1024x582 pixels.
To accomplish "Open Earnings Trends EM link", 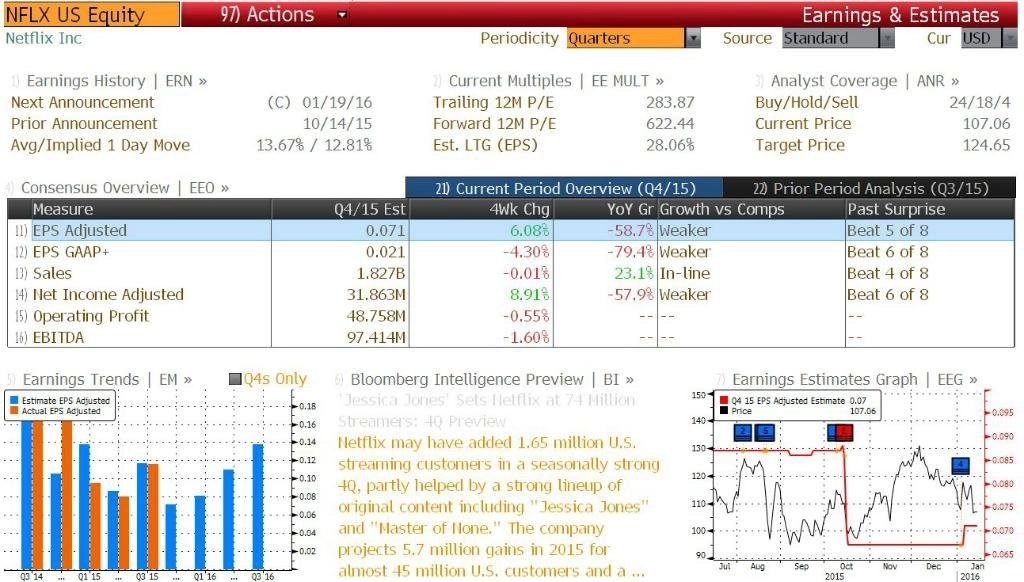I will pos(107,380).
